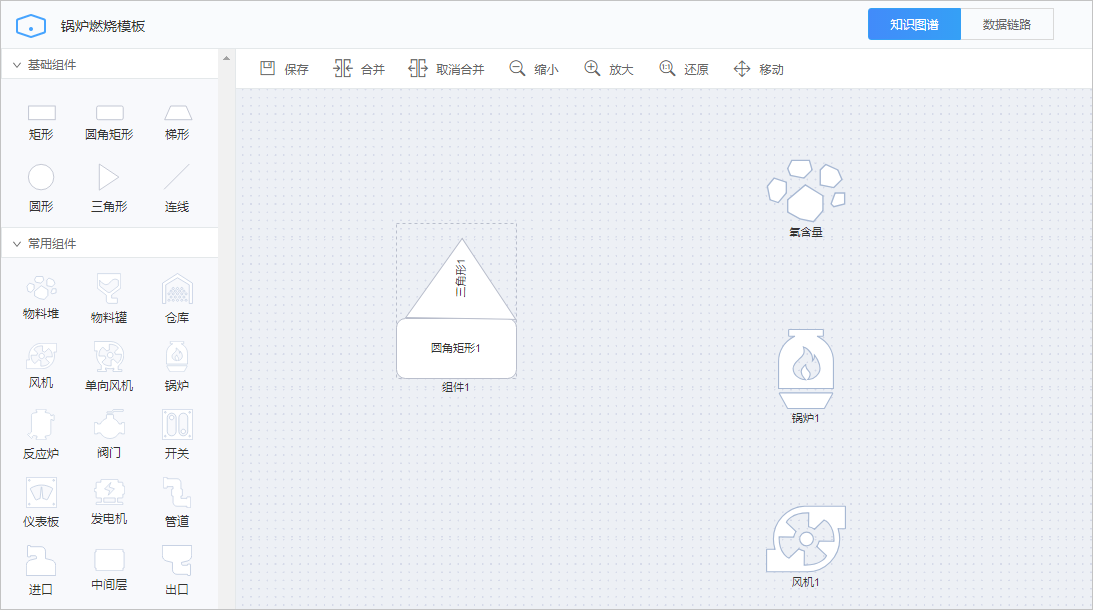The width and height of the screenshot is (1093, 610).
Task: Select the 矩形 rectangle shape
Action: (x=41, y=122)
